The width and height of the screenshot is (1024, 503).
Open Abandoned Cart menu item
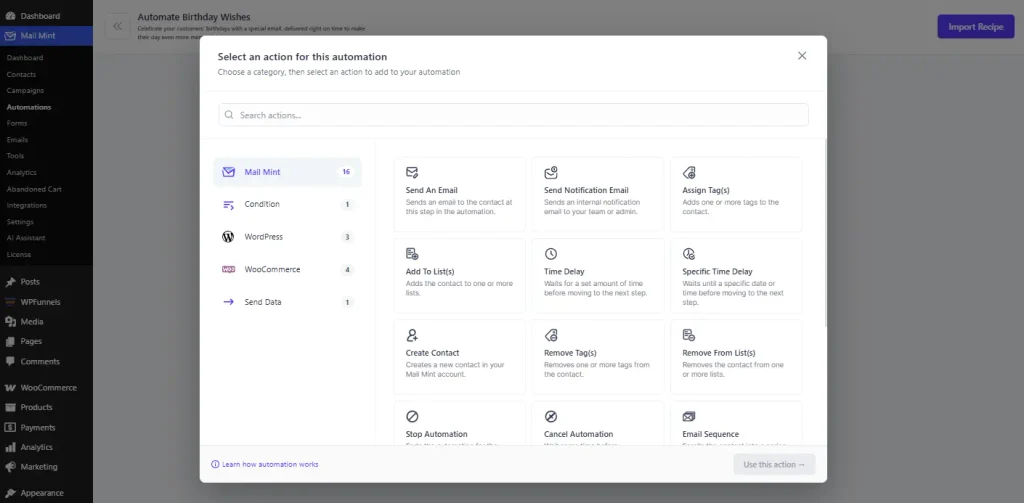[34, 189]
